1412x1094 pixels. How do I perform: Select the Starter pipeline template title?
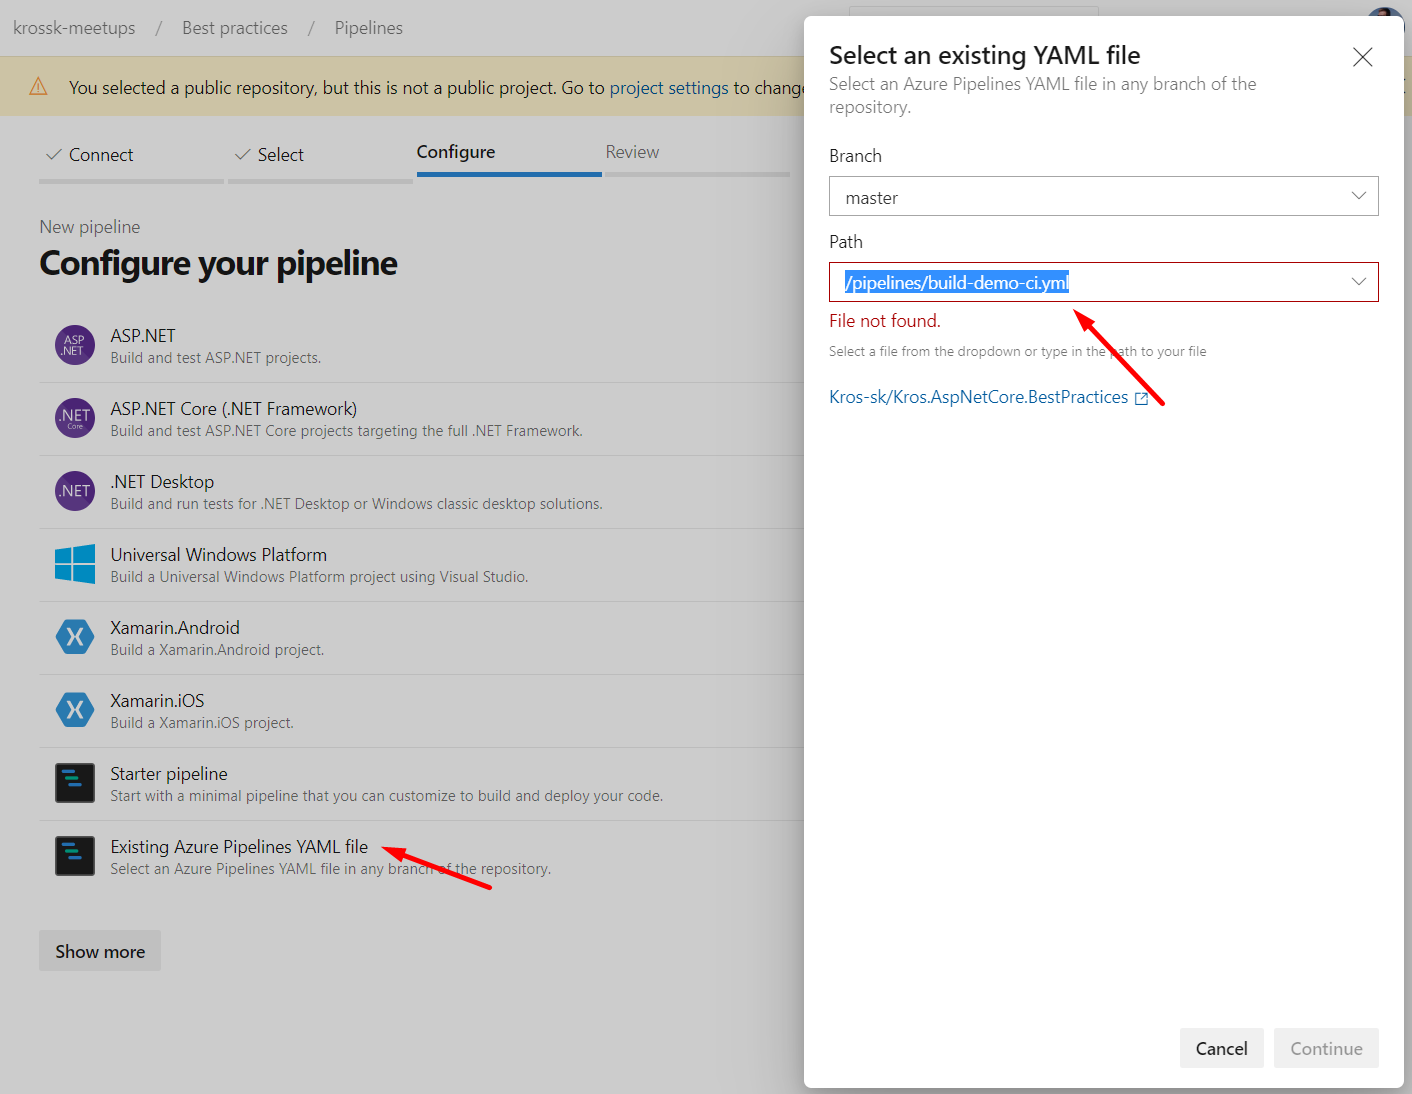click(169, 773)
